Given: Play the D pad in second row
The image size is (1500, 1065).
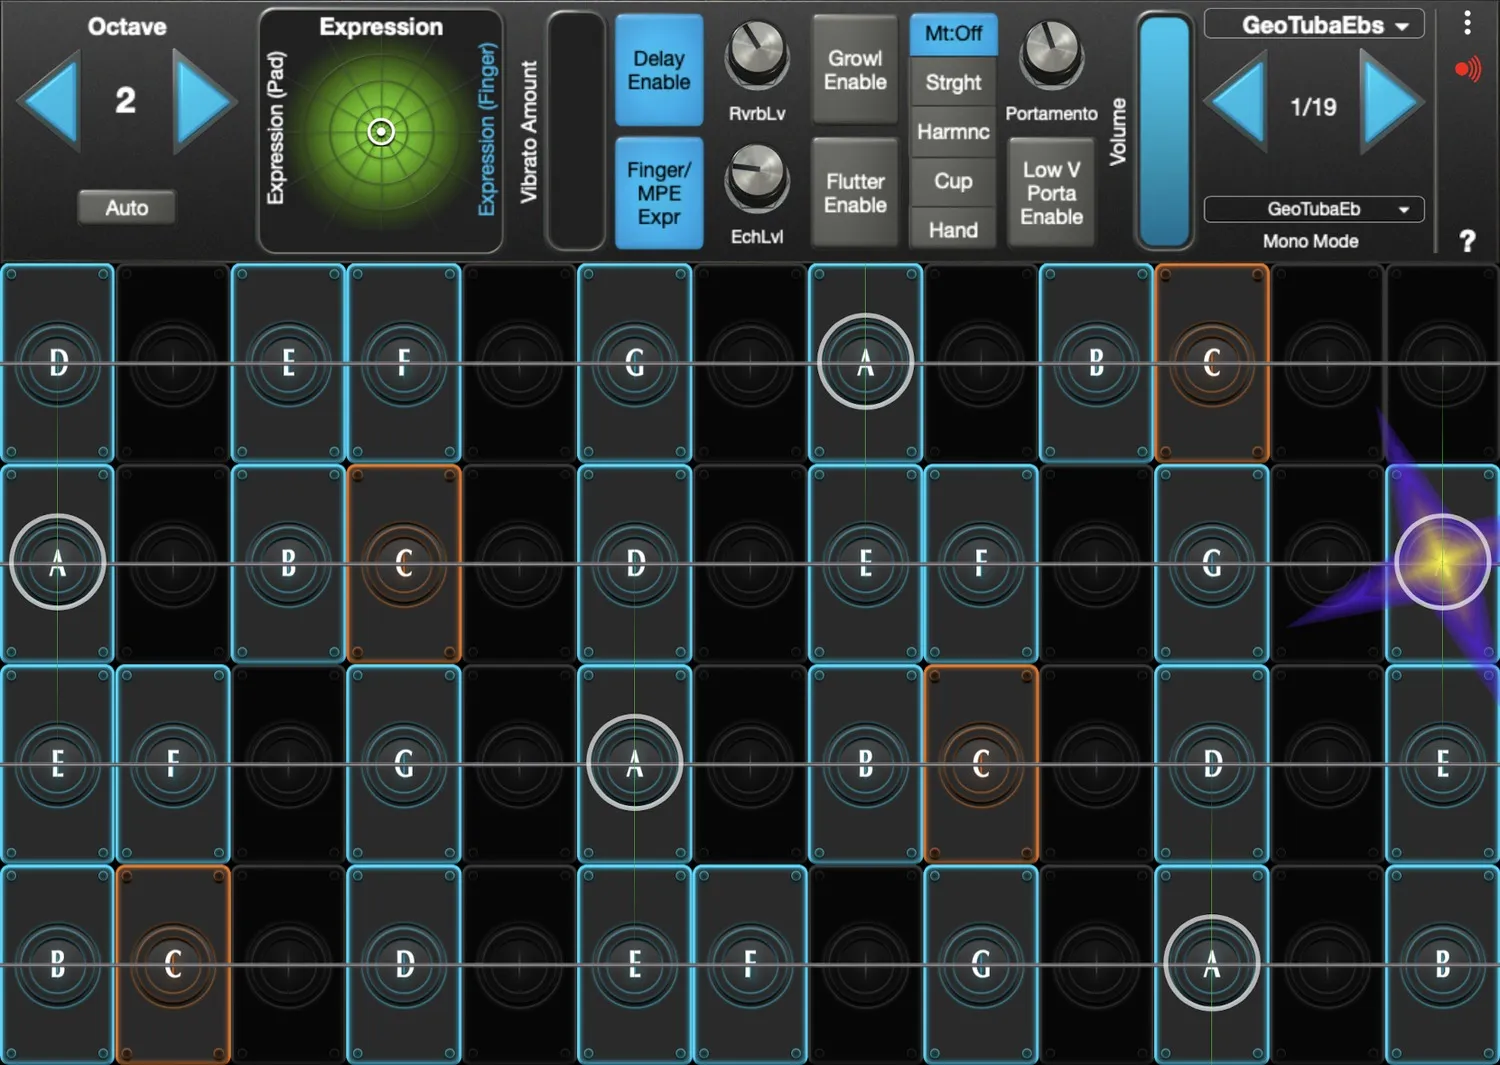Looking at the screenshot, I should pyautogui.click(x=634, y=563).
